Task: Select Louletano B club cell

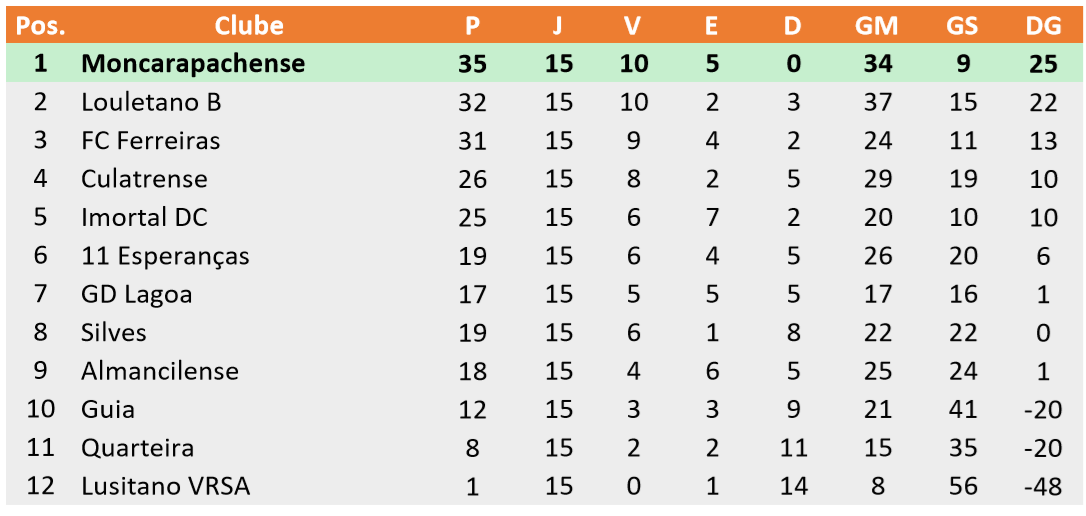Action: [x=151, y=103]
